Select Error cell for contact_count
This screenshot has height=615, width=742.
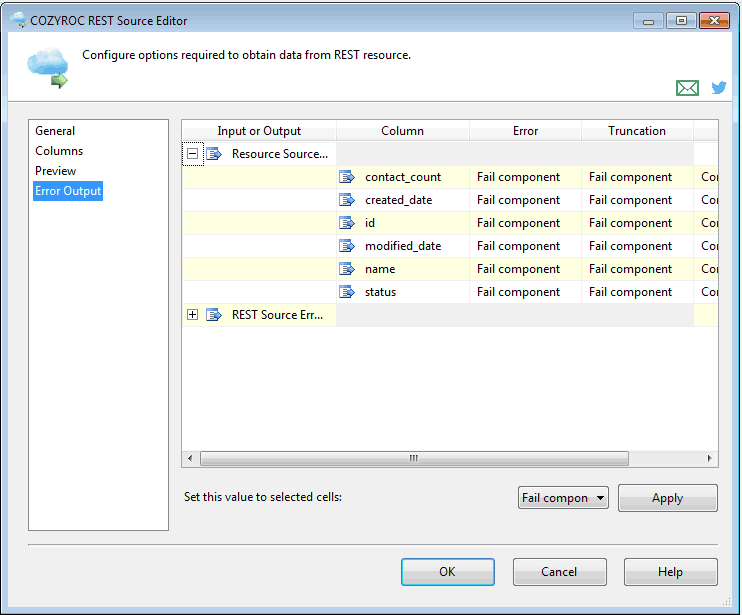coord(525,177)
